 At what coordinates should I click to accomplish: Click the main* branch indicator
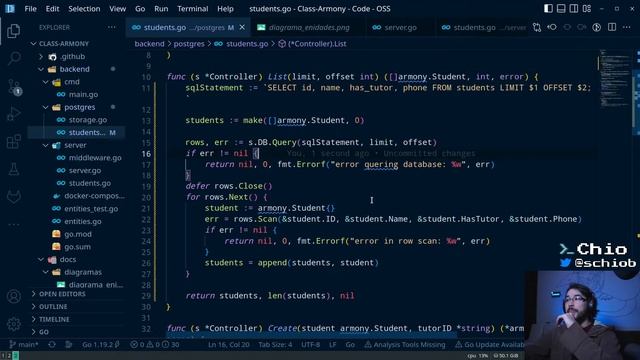pyautogui.click(x=24, y=344)
